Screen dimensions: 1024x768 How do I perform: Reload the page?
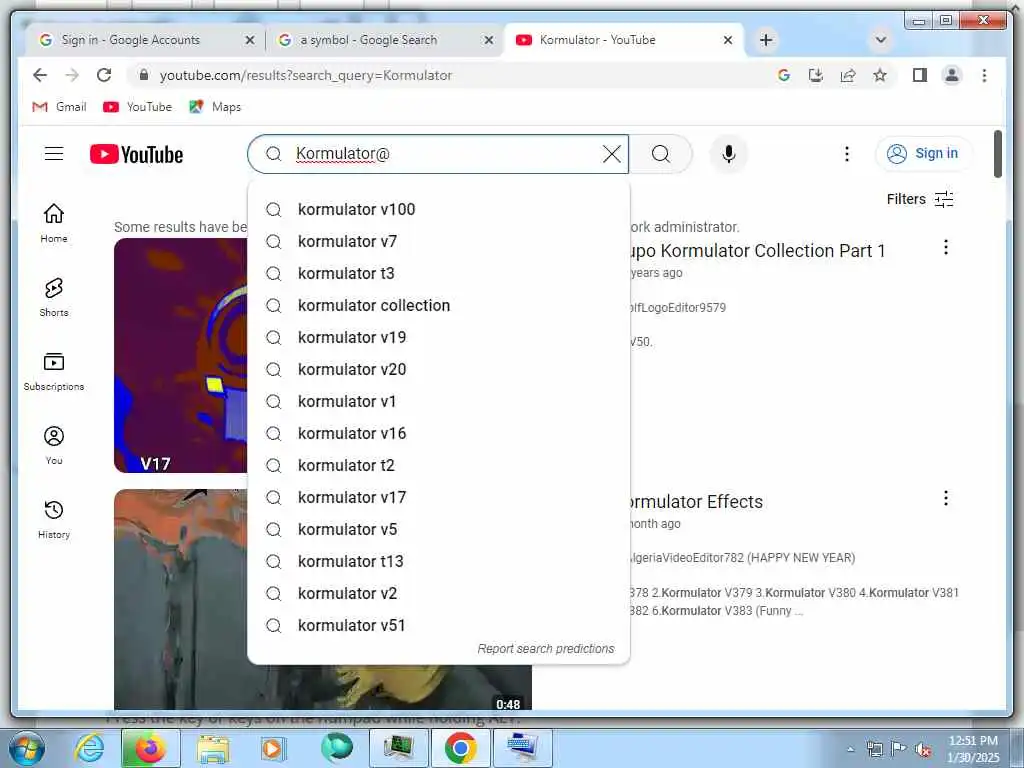click(x=104, y=75)
